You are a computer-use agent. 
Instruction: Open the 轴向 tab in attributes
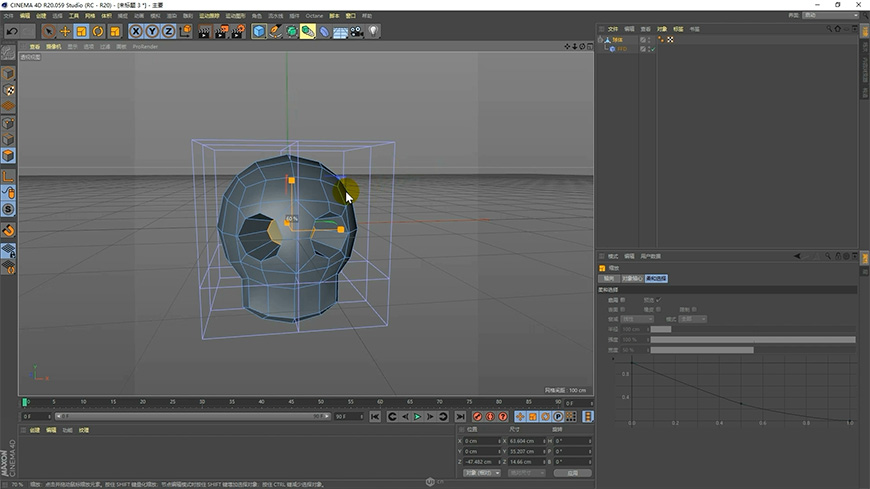coord(609,278)
